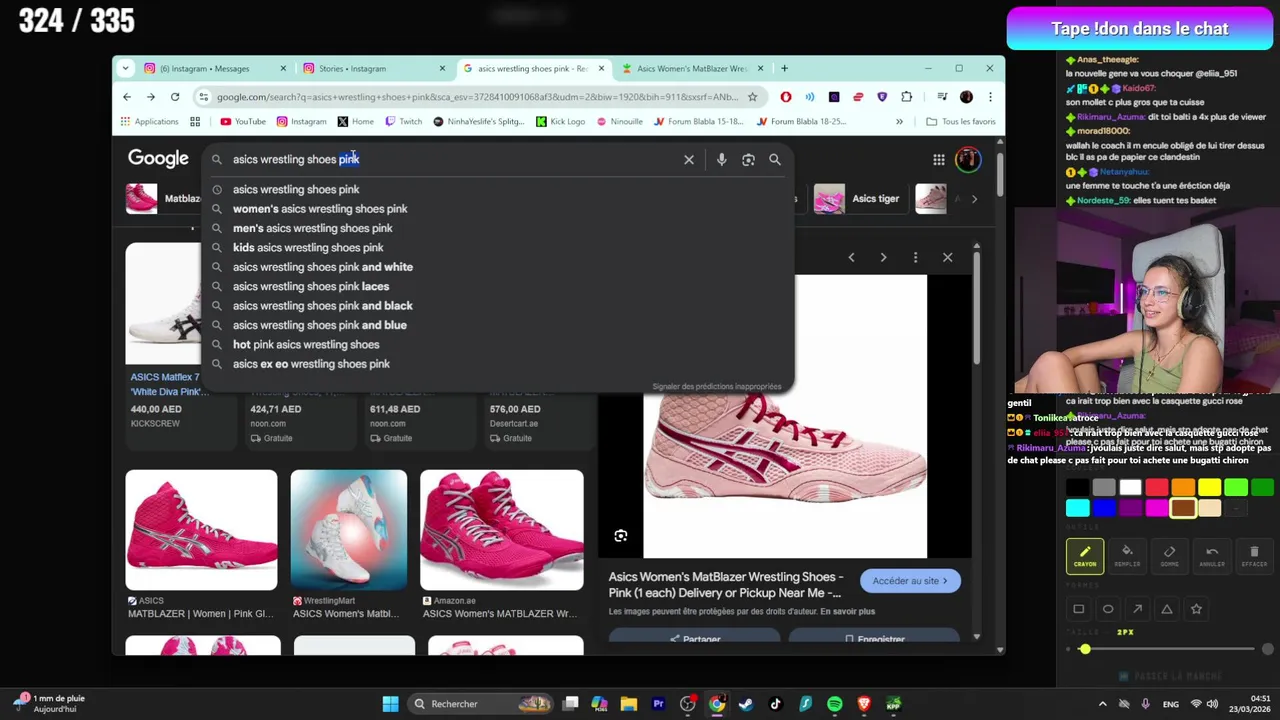Select the Remplir fill bucket tool
Viewport: 1280px width, 720px height.
tap(1127, 556)
